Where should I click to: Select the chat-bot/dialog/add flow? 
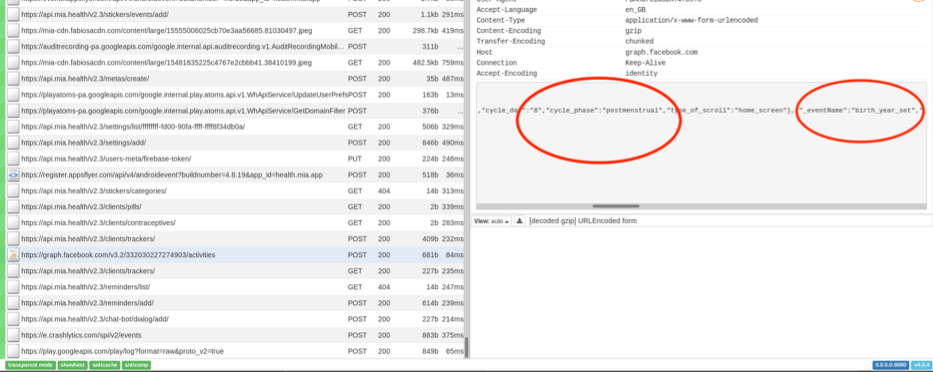235,319
